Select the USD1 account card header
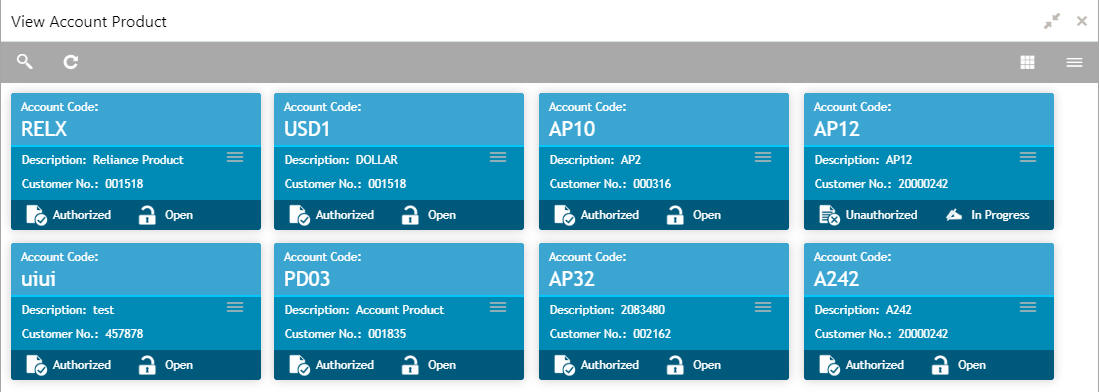The image size is (1099, 392). point(399,120)
